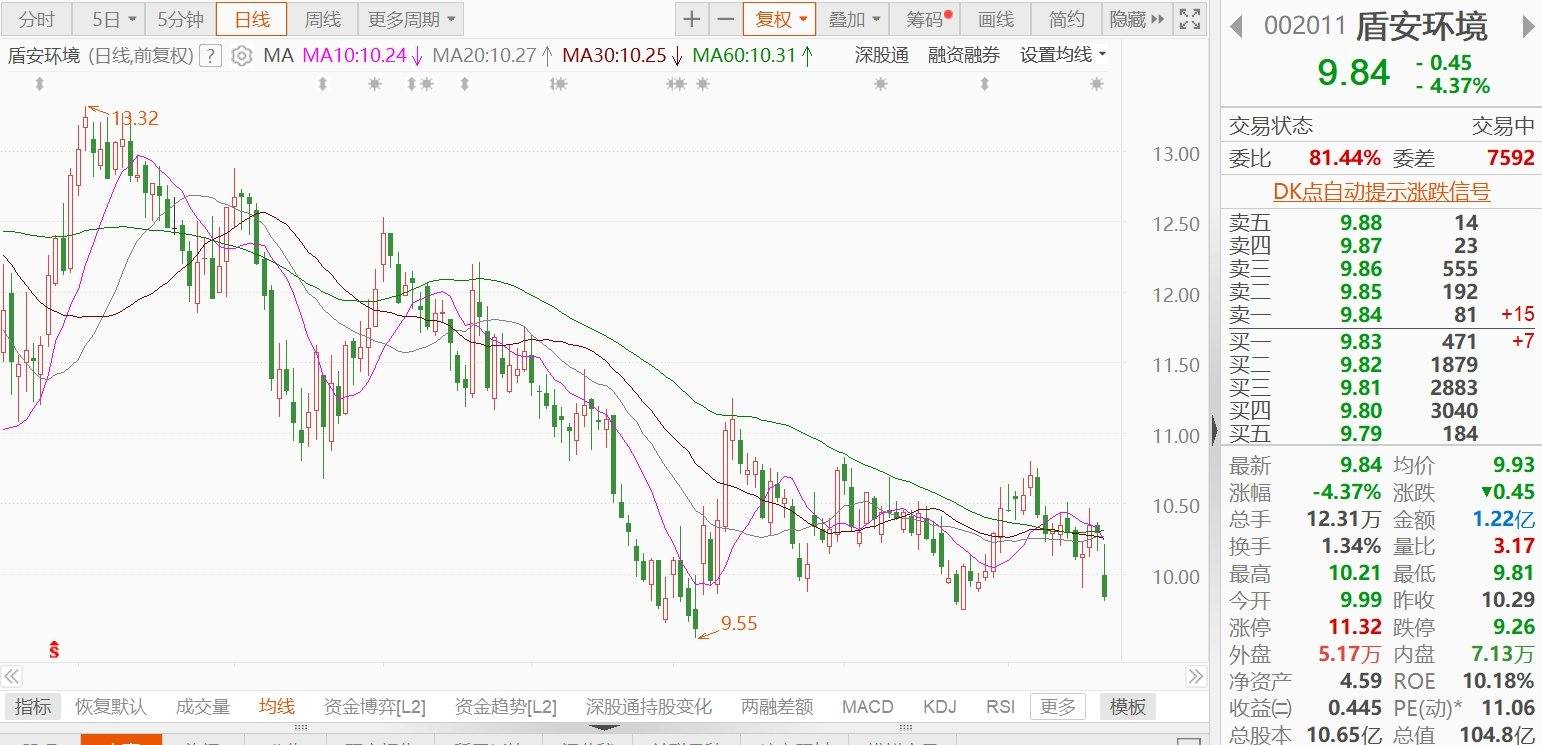Screen dimensions: 1542x745
Task: Shift chart right with double-right arrow
Action: coord(1196,676)
